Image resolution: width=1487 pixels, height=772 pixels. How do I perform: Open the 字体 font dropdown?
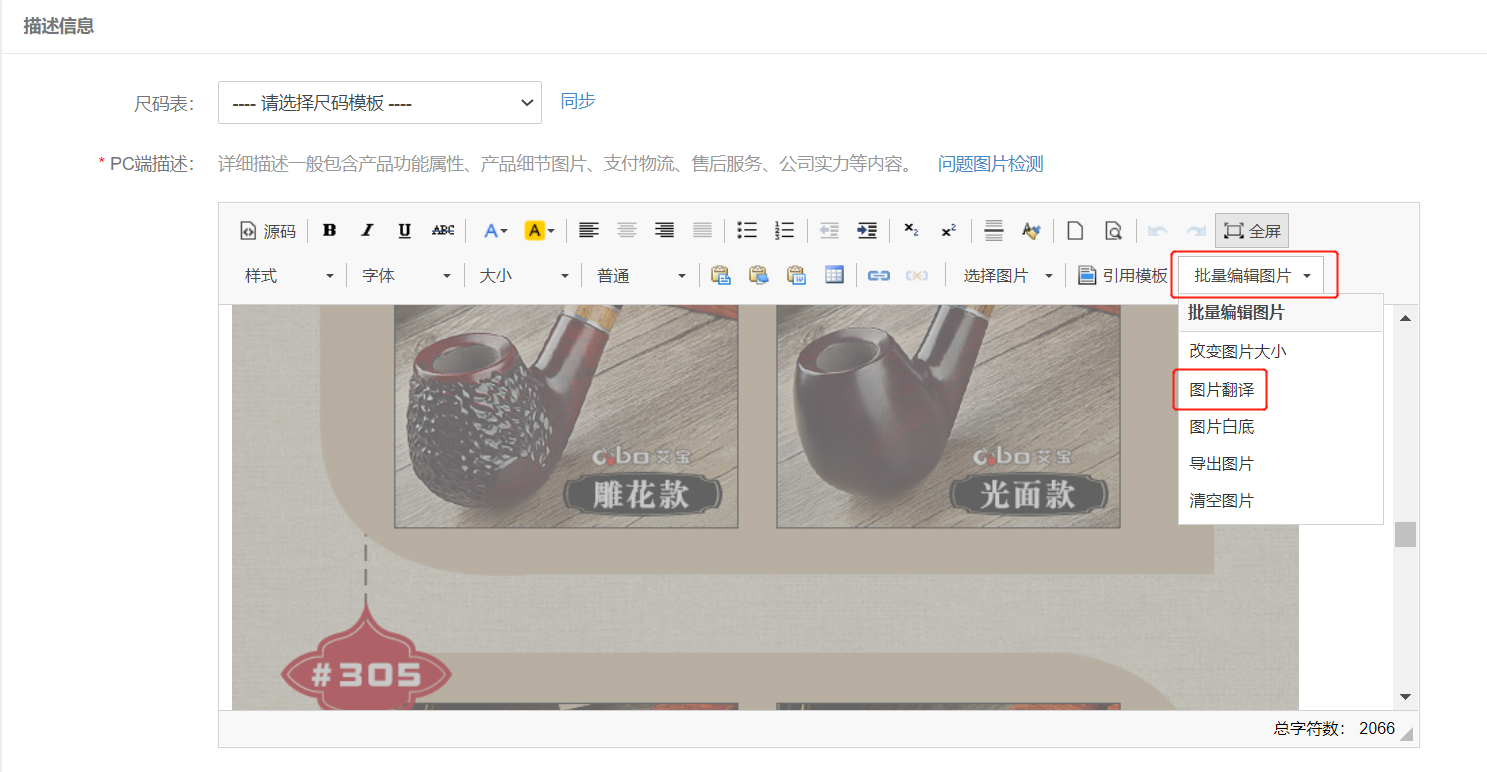coord(406,276)
